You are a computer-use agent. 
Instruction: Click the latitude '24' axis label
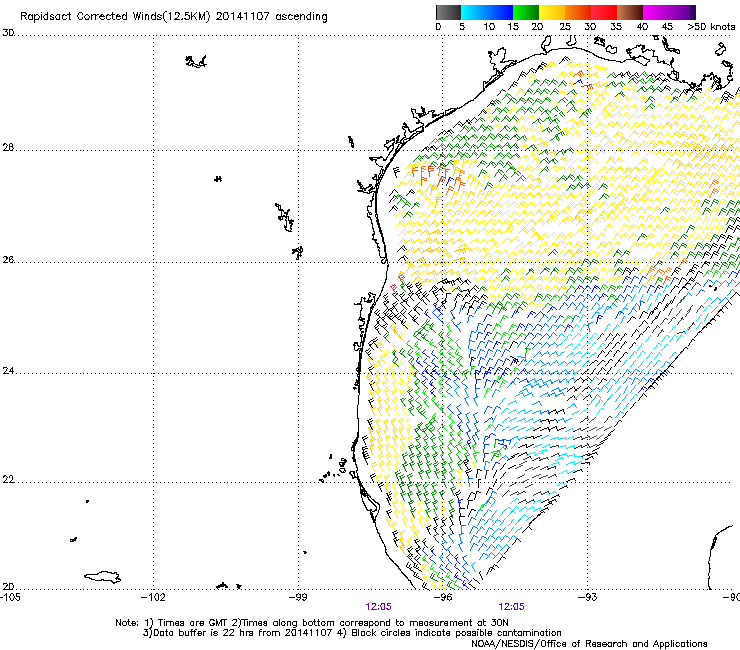[8, 371]
